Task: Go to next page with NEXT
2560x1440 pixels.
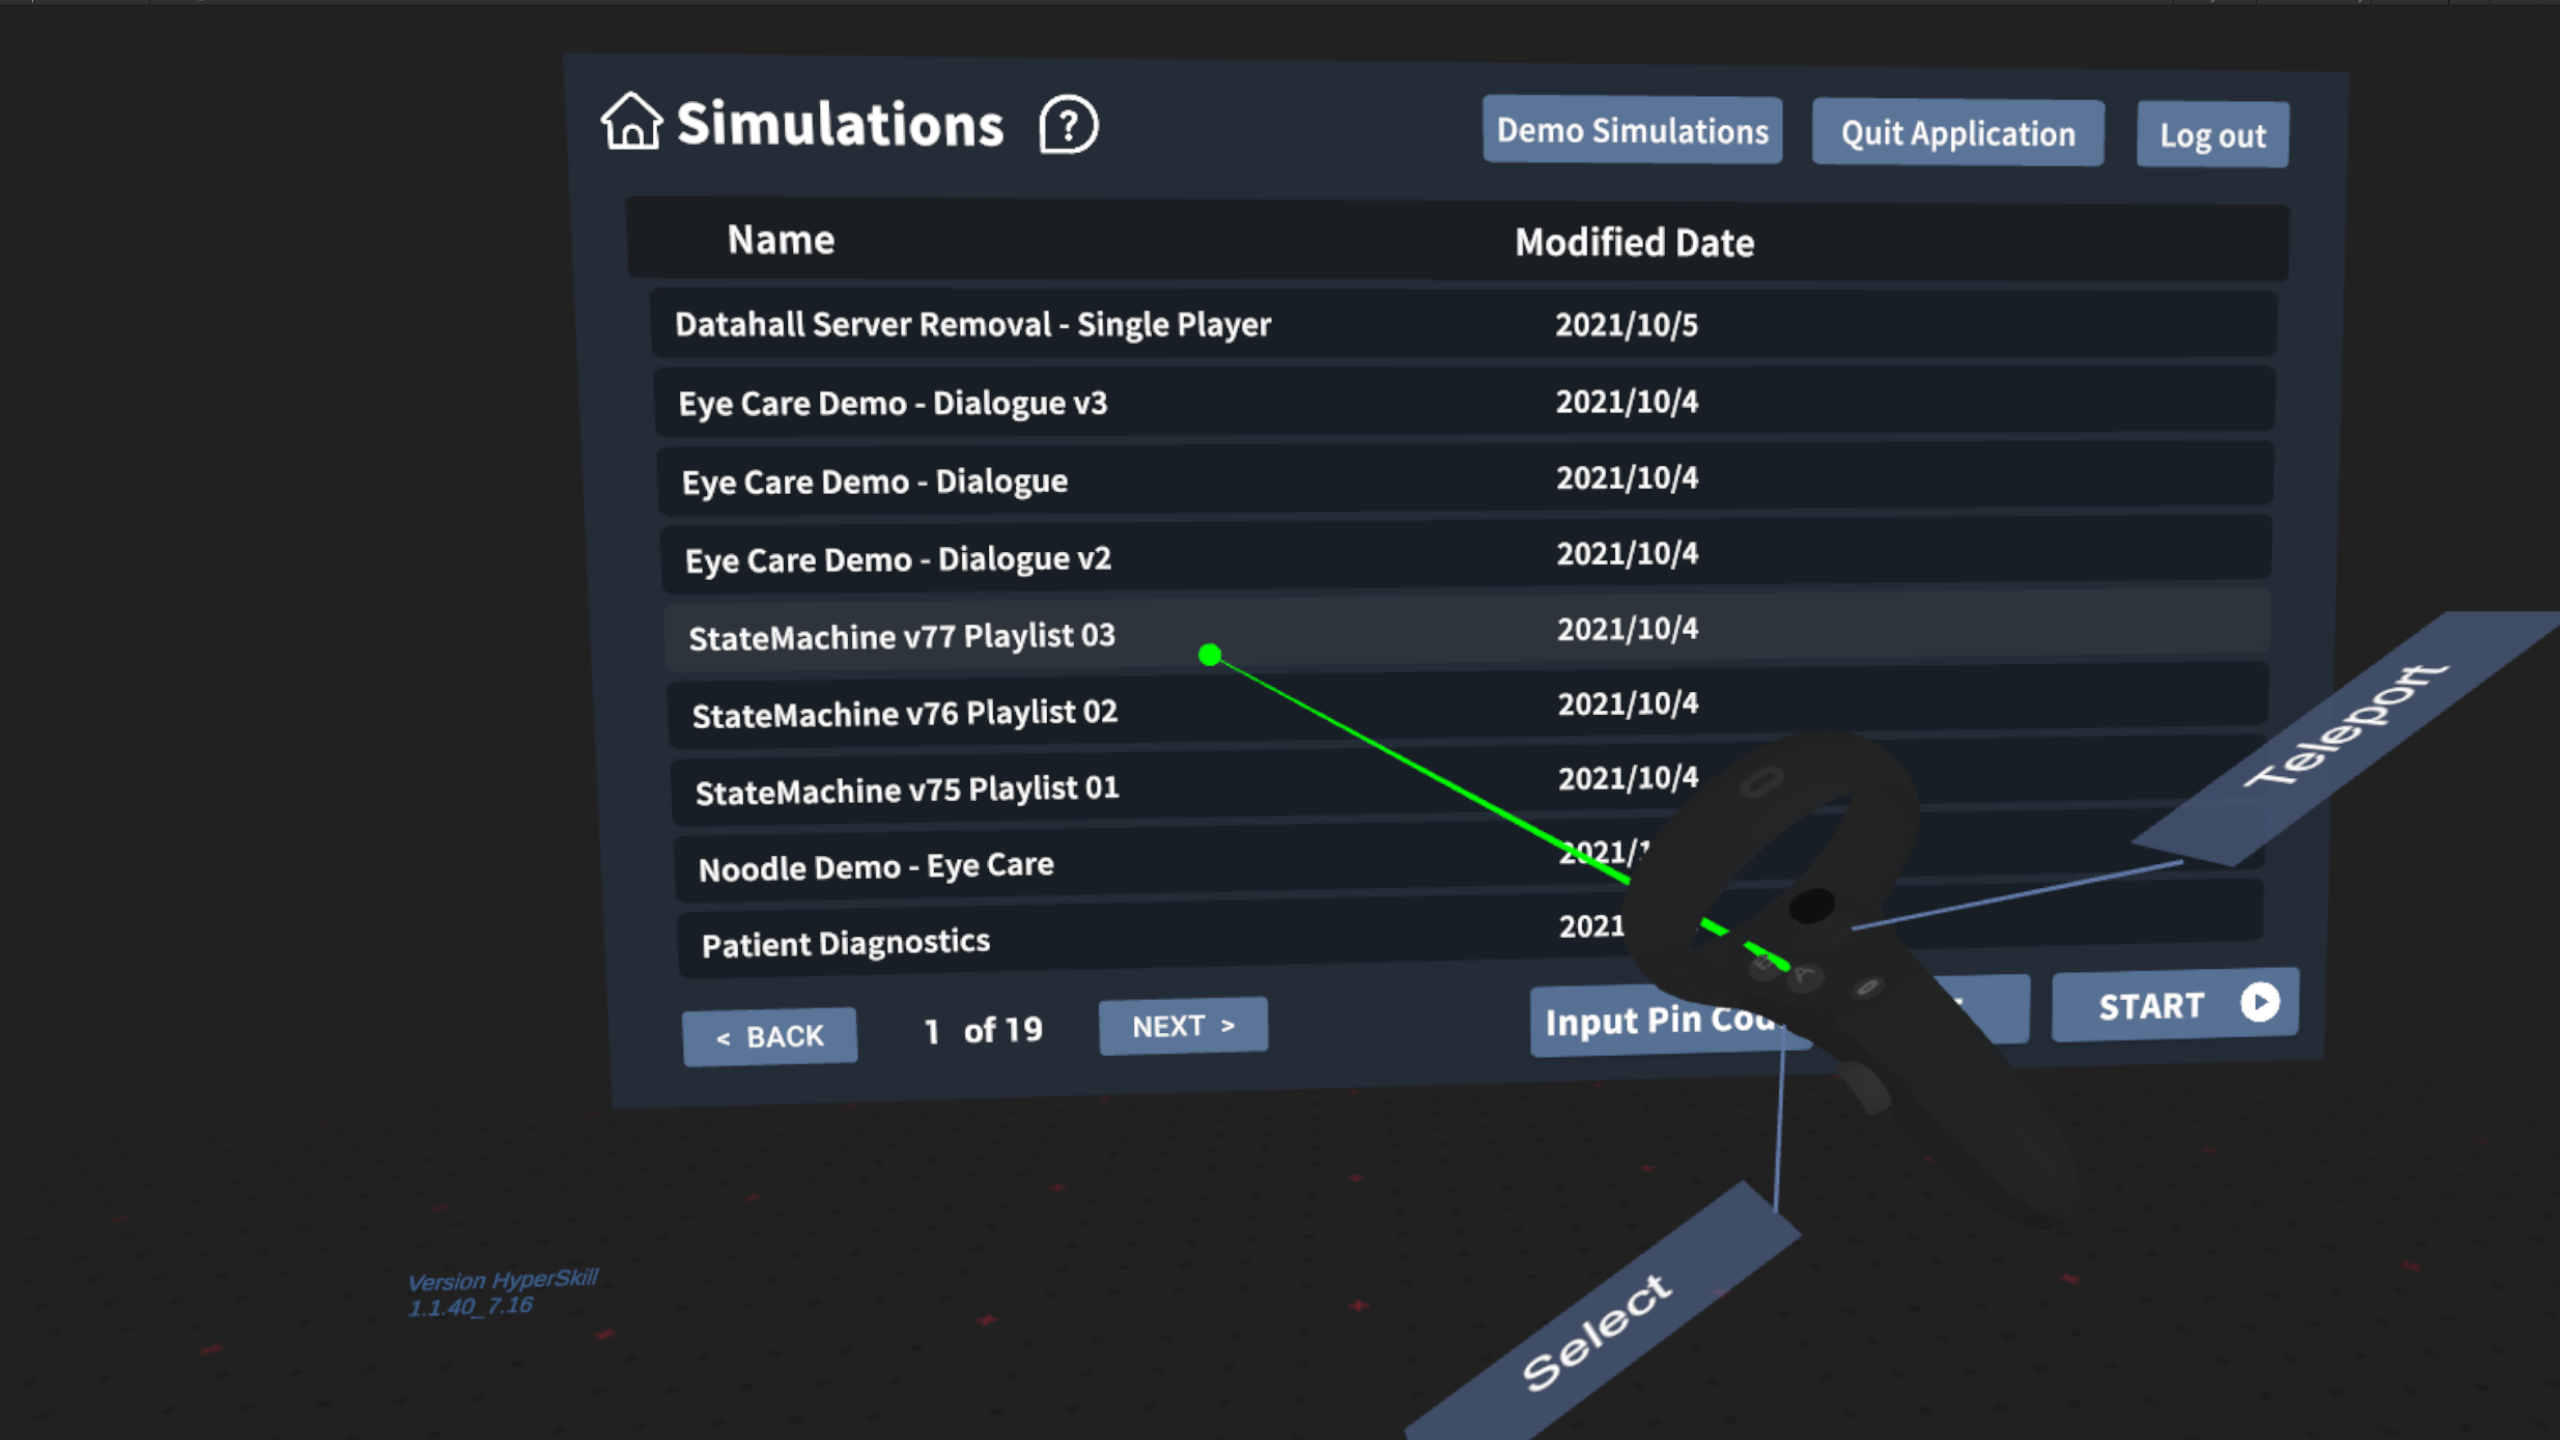Action: (x=1183, y=1025)
